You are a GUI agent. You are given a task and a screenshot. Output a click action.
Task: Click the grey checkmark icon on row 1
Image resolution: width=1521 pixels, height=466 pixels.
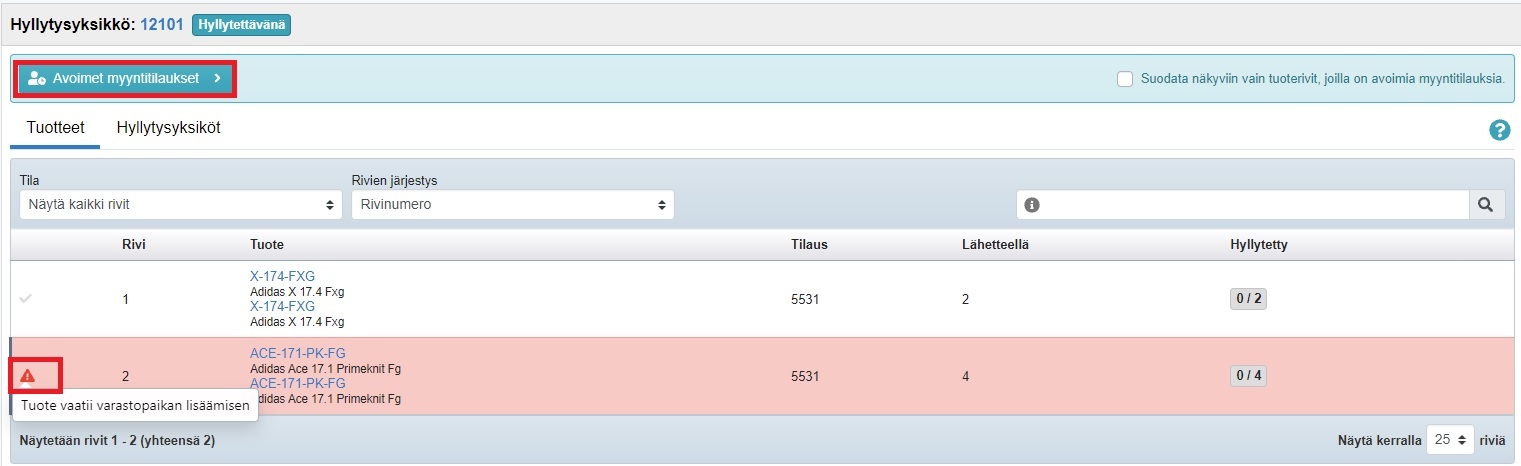coord(26,298)
